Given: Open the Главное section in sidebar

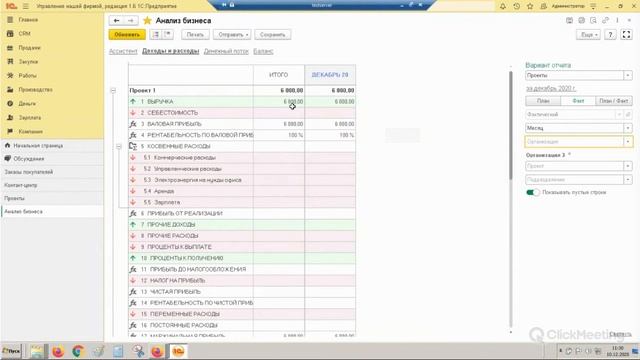Looking at the screenshot, I should [x=28, y=20].
